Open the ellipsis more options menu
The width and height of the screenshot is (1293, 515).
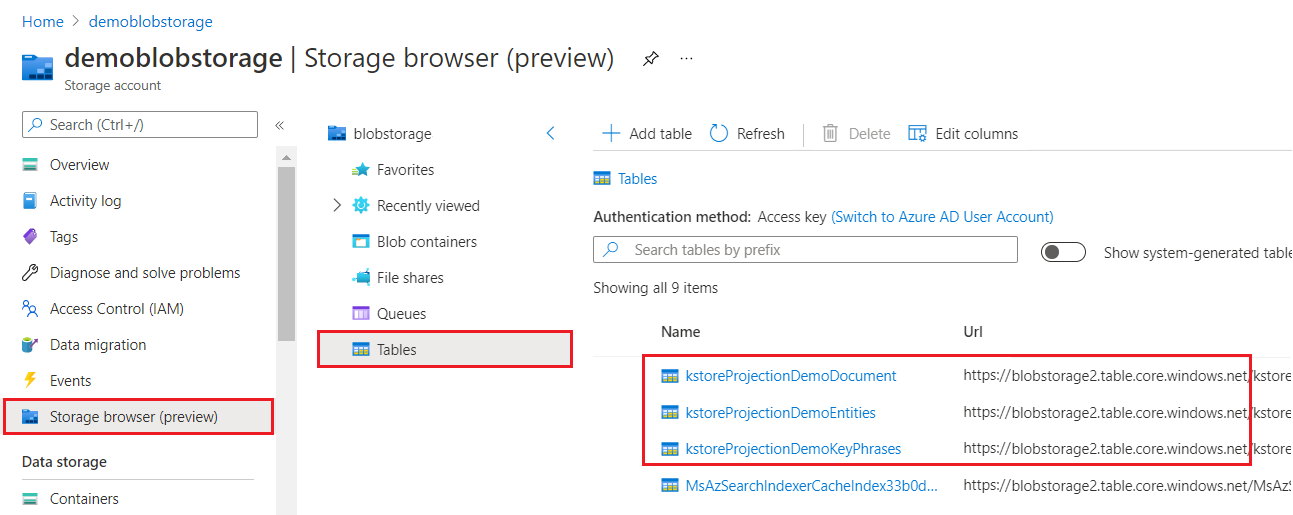[x=686, y=59]
